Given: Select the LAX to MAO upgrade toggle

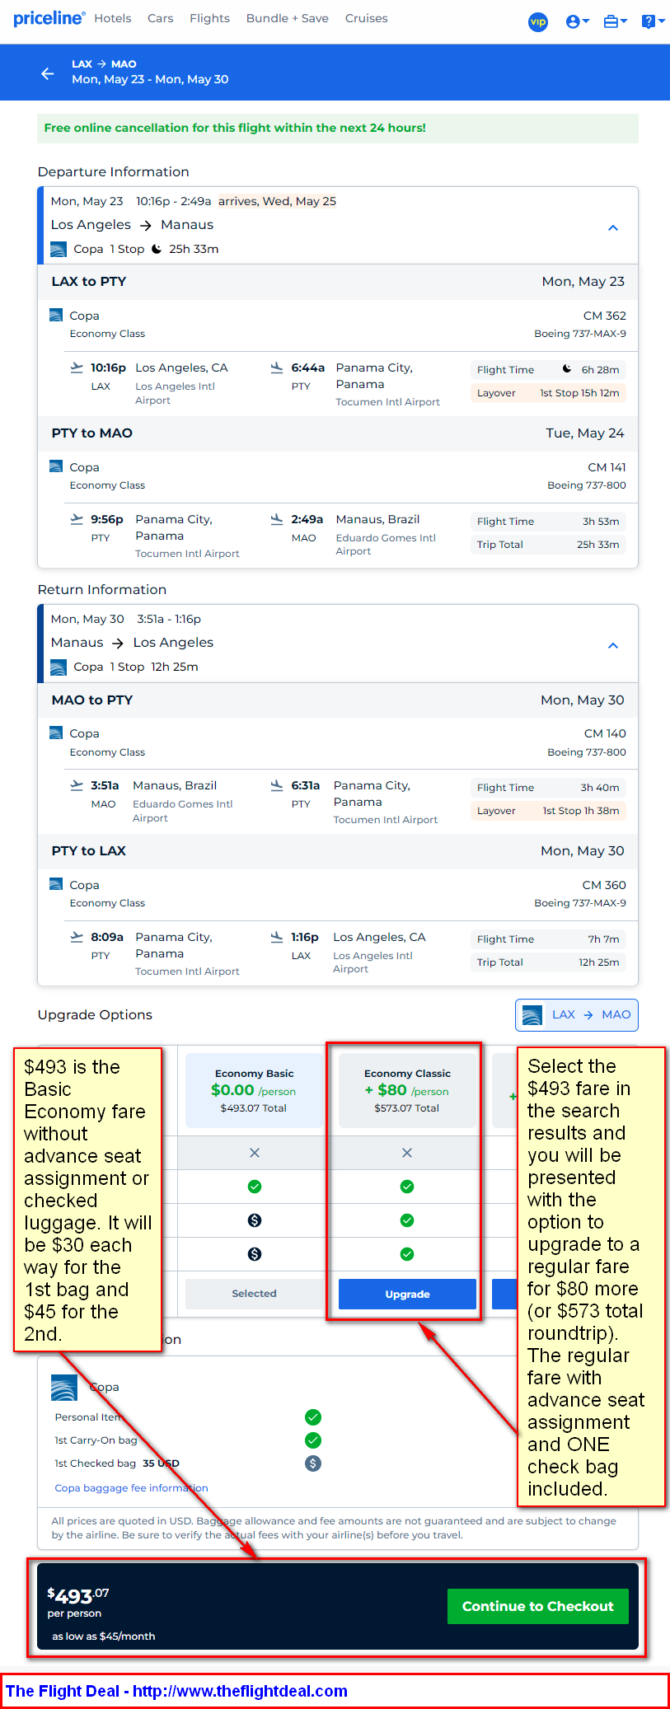Looking at the screenshot, I should coord(577,1014).
